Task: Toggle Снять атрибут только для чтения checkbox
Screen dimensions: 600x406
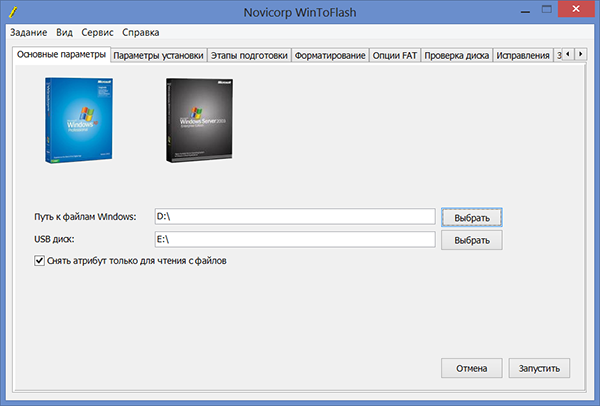Action: coord(39,261)
